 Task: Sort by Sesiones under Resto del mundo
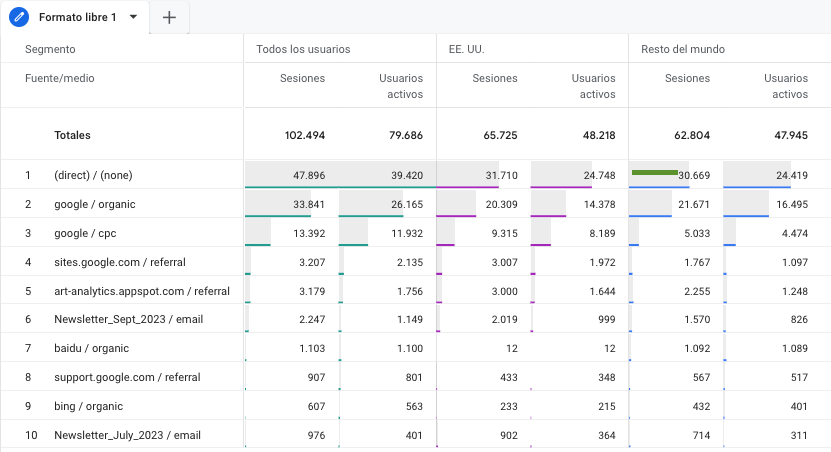tap(687, 78)
